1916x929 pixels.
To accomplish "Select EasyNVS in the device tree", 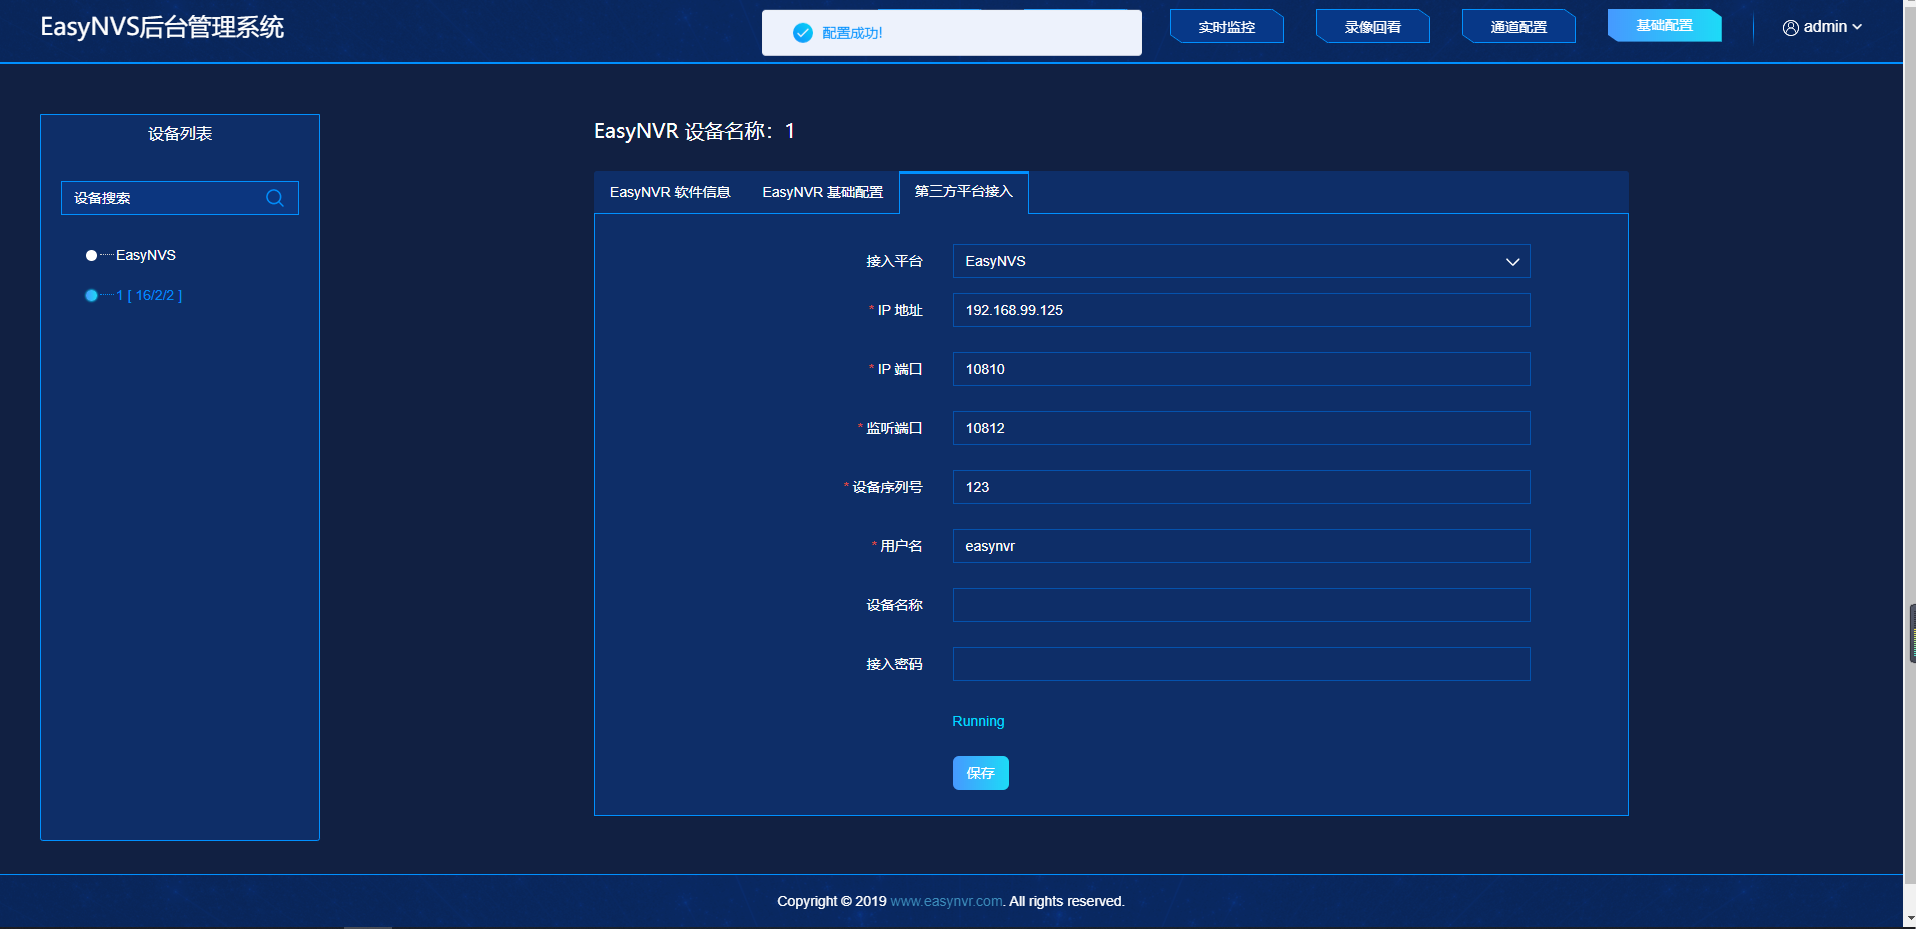I will click(146, 255).
